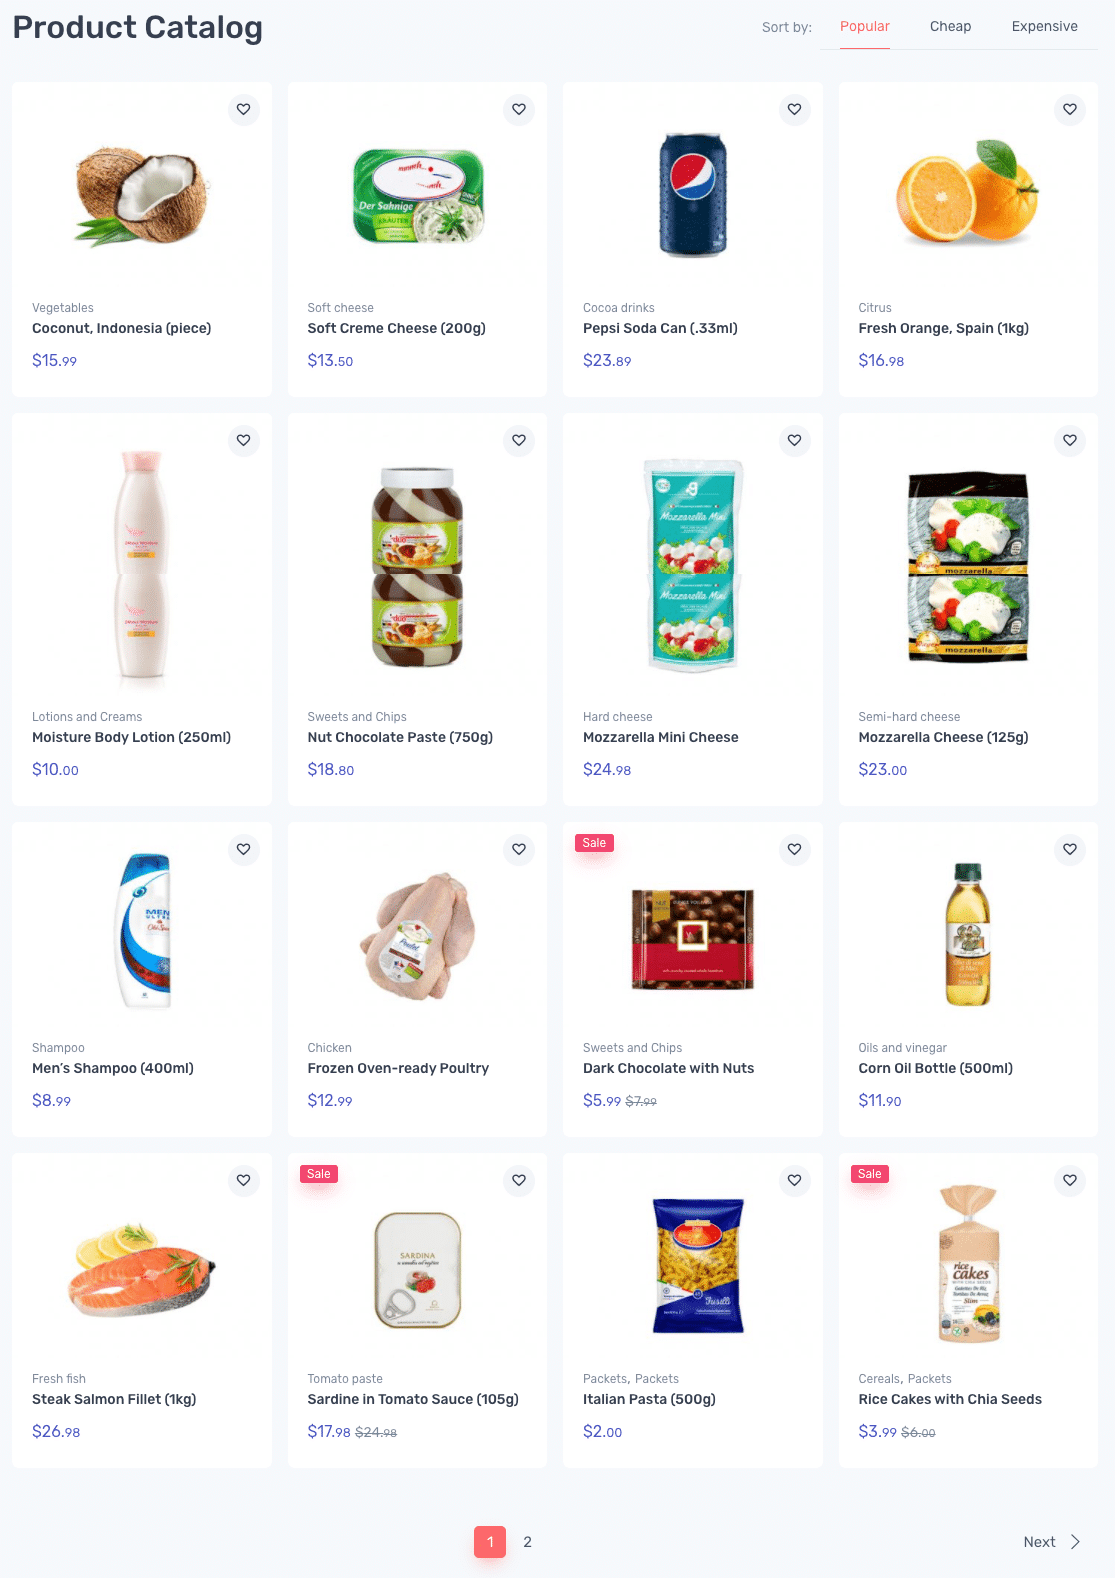Click heart icon on Fresh Orange, Spain card

click(x=1070, y=109)
